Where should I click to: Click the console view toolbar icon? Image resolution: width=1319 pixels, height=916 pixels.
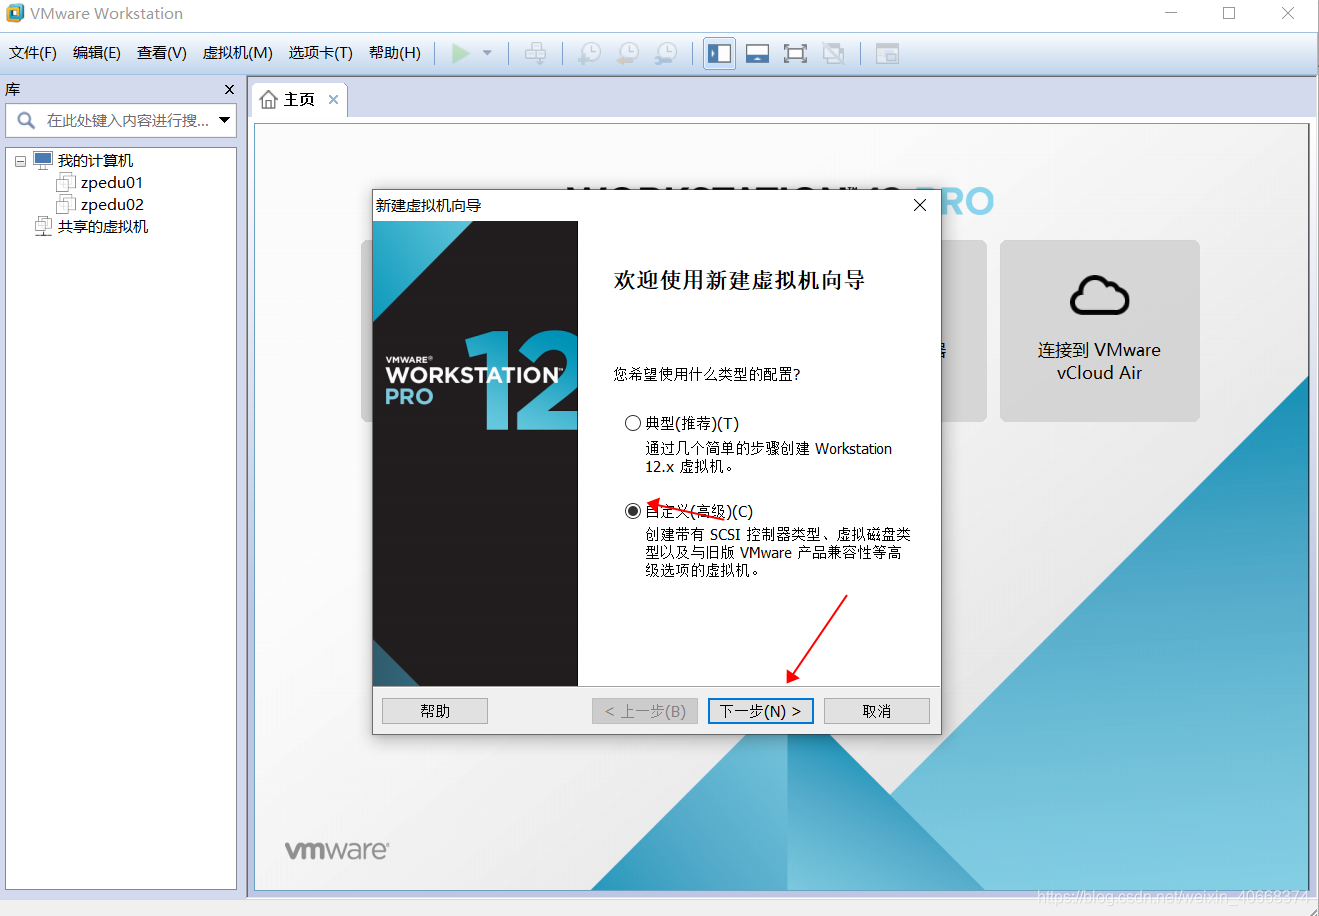pyautogui.click(x=887, y=53)
